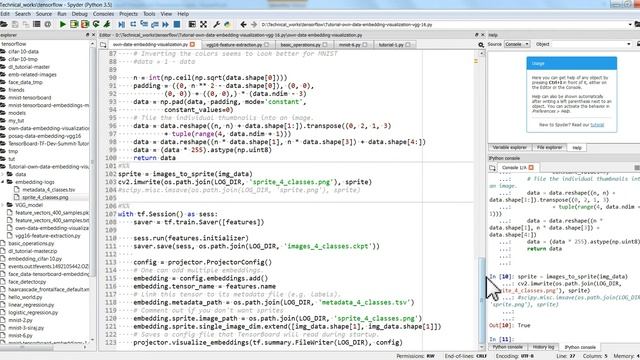Go forward to the next cursor position

254,24
